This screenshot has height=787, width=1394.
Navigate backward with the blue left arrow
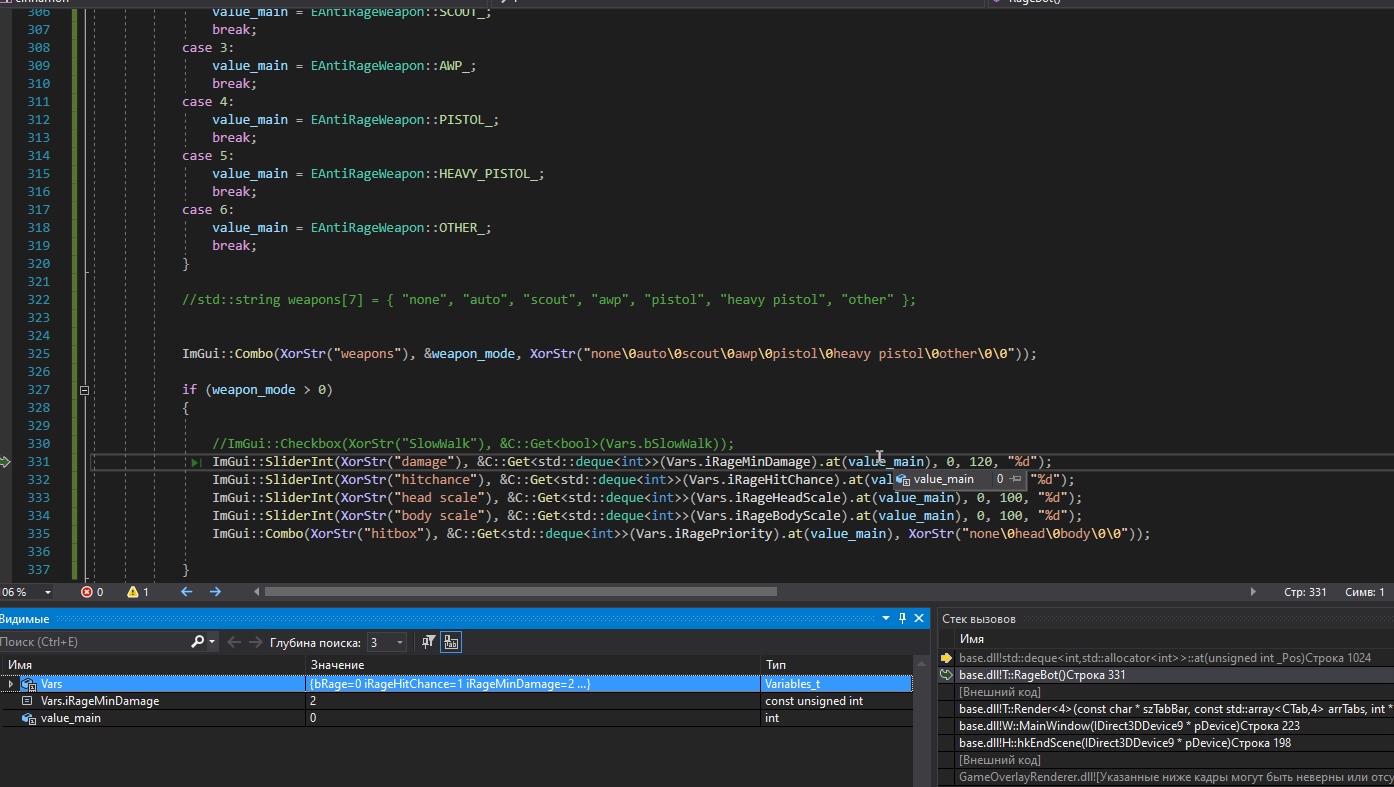tap(186, 592)
